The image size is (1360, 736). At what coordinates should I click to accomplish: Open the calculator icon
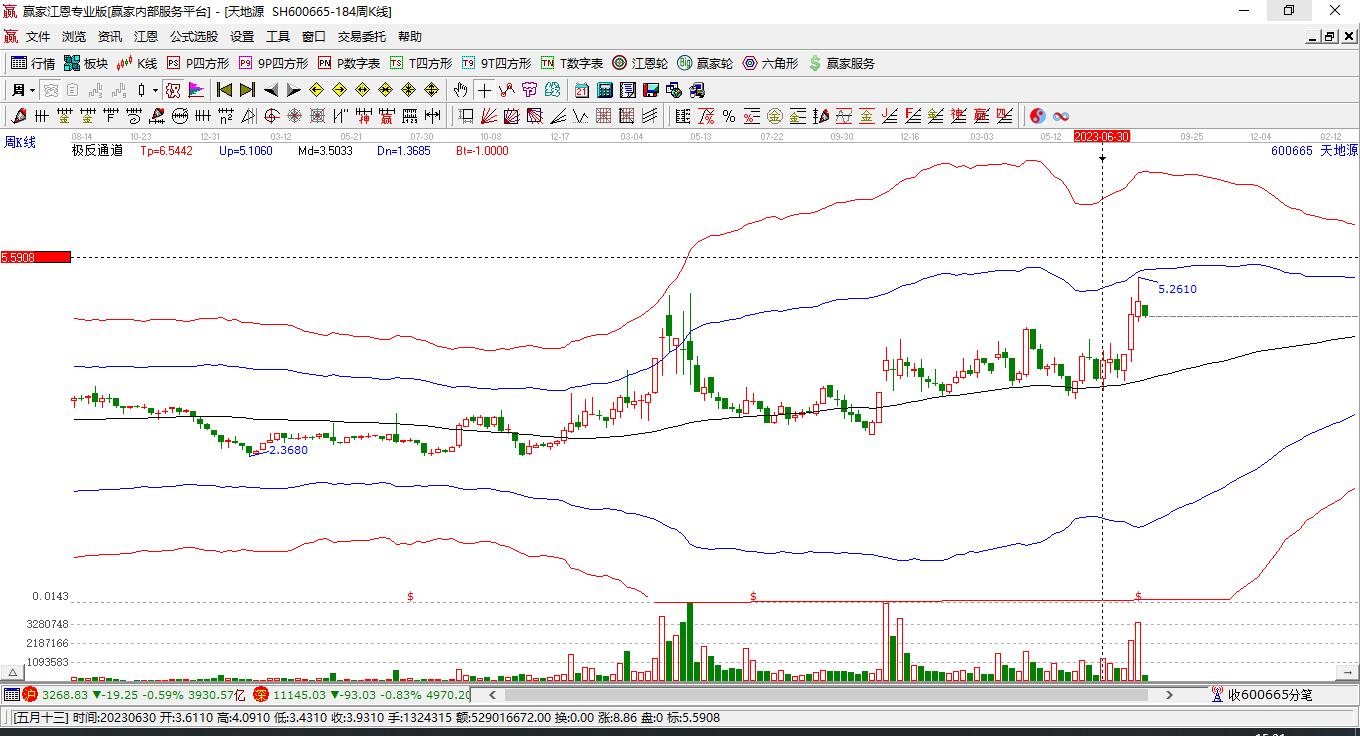(x=604, y=90)
